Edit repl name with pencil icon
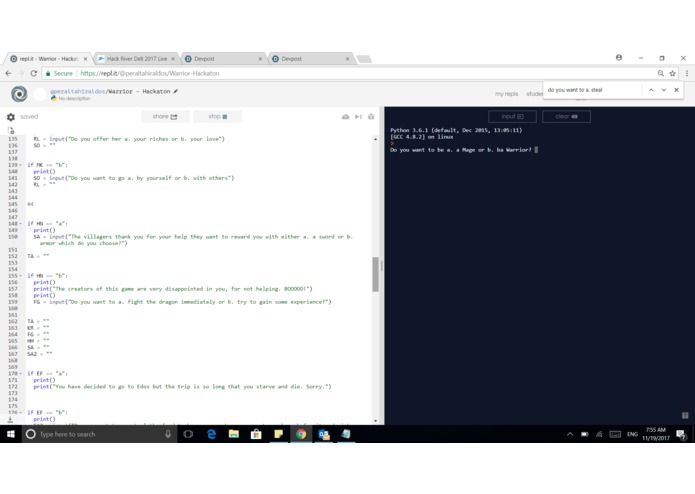This screenshot has height=494, width=695. (x=176, y=91)
